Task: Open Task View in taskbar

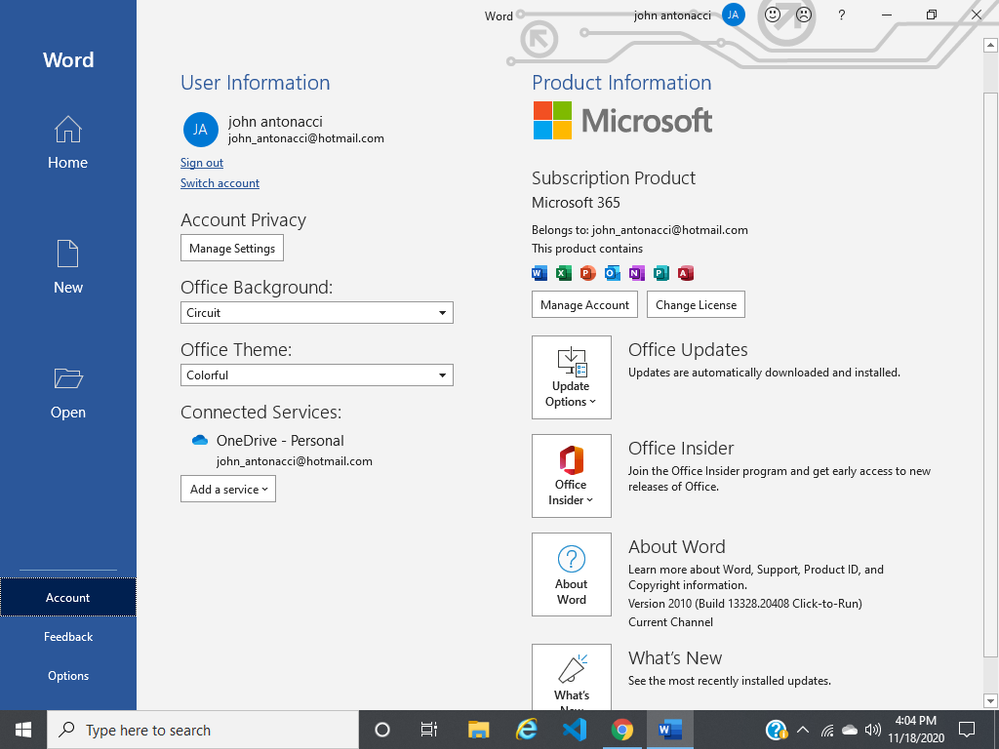Action: (x=429, y=730)
